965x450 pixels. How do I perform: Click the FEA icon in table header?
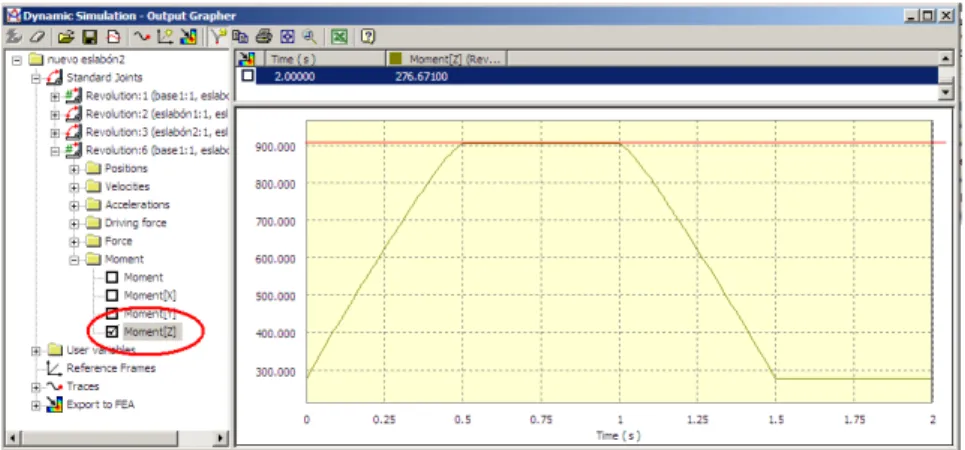[x=246, y=59]
